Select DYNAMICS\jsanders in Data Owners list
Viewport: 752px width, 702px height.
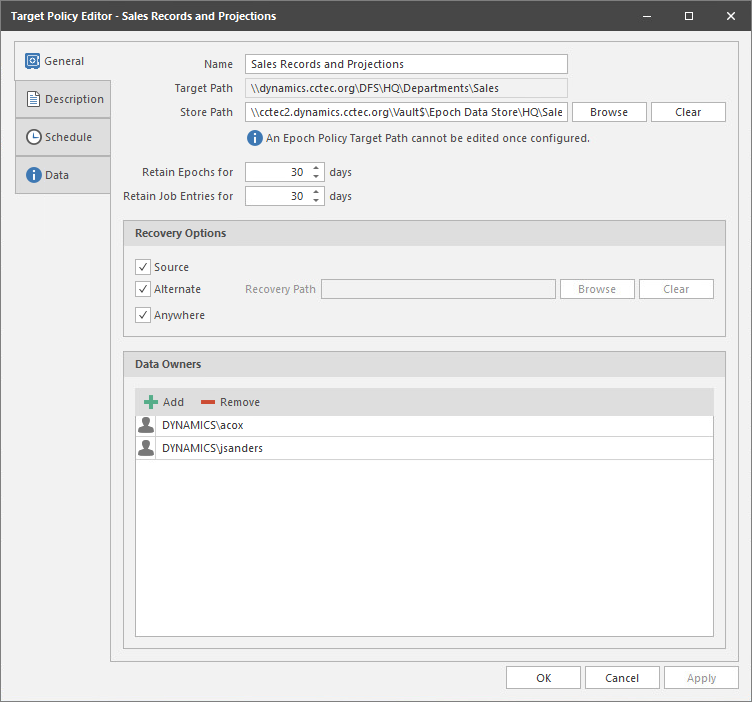pos(212,449)
